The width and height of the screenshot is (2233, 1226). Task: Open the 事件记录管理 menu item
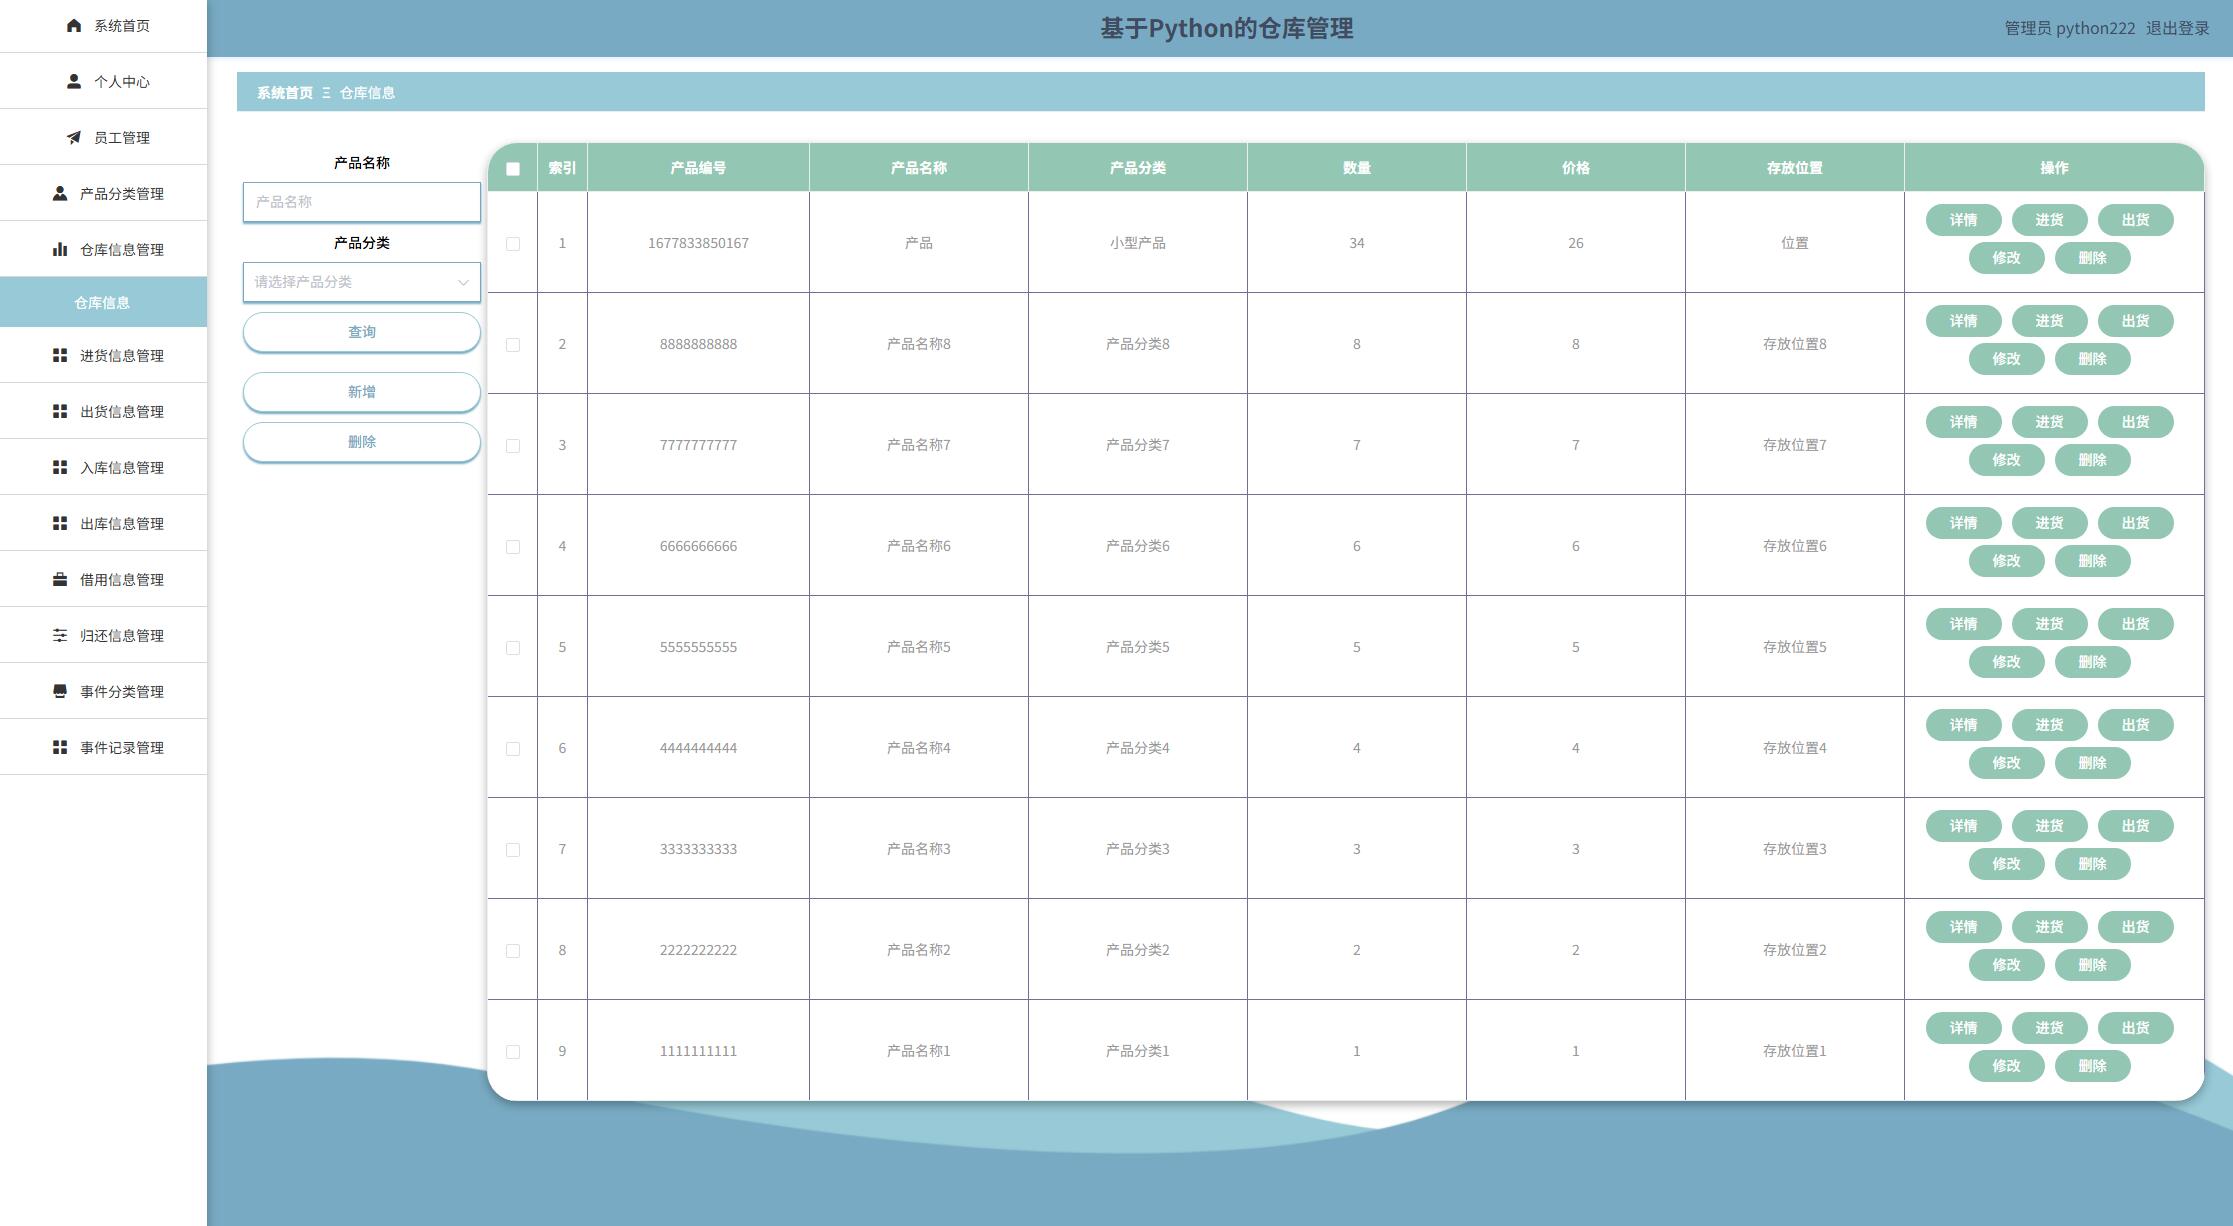[121, 748]
